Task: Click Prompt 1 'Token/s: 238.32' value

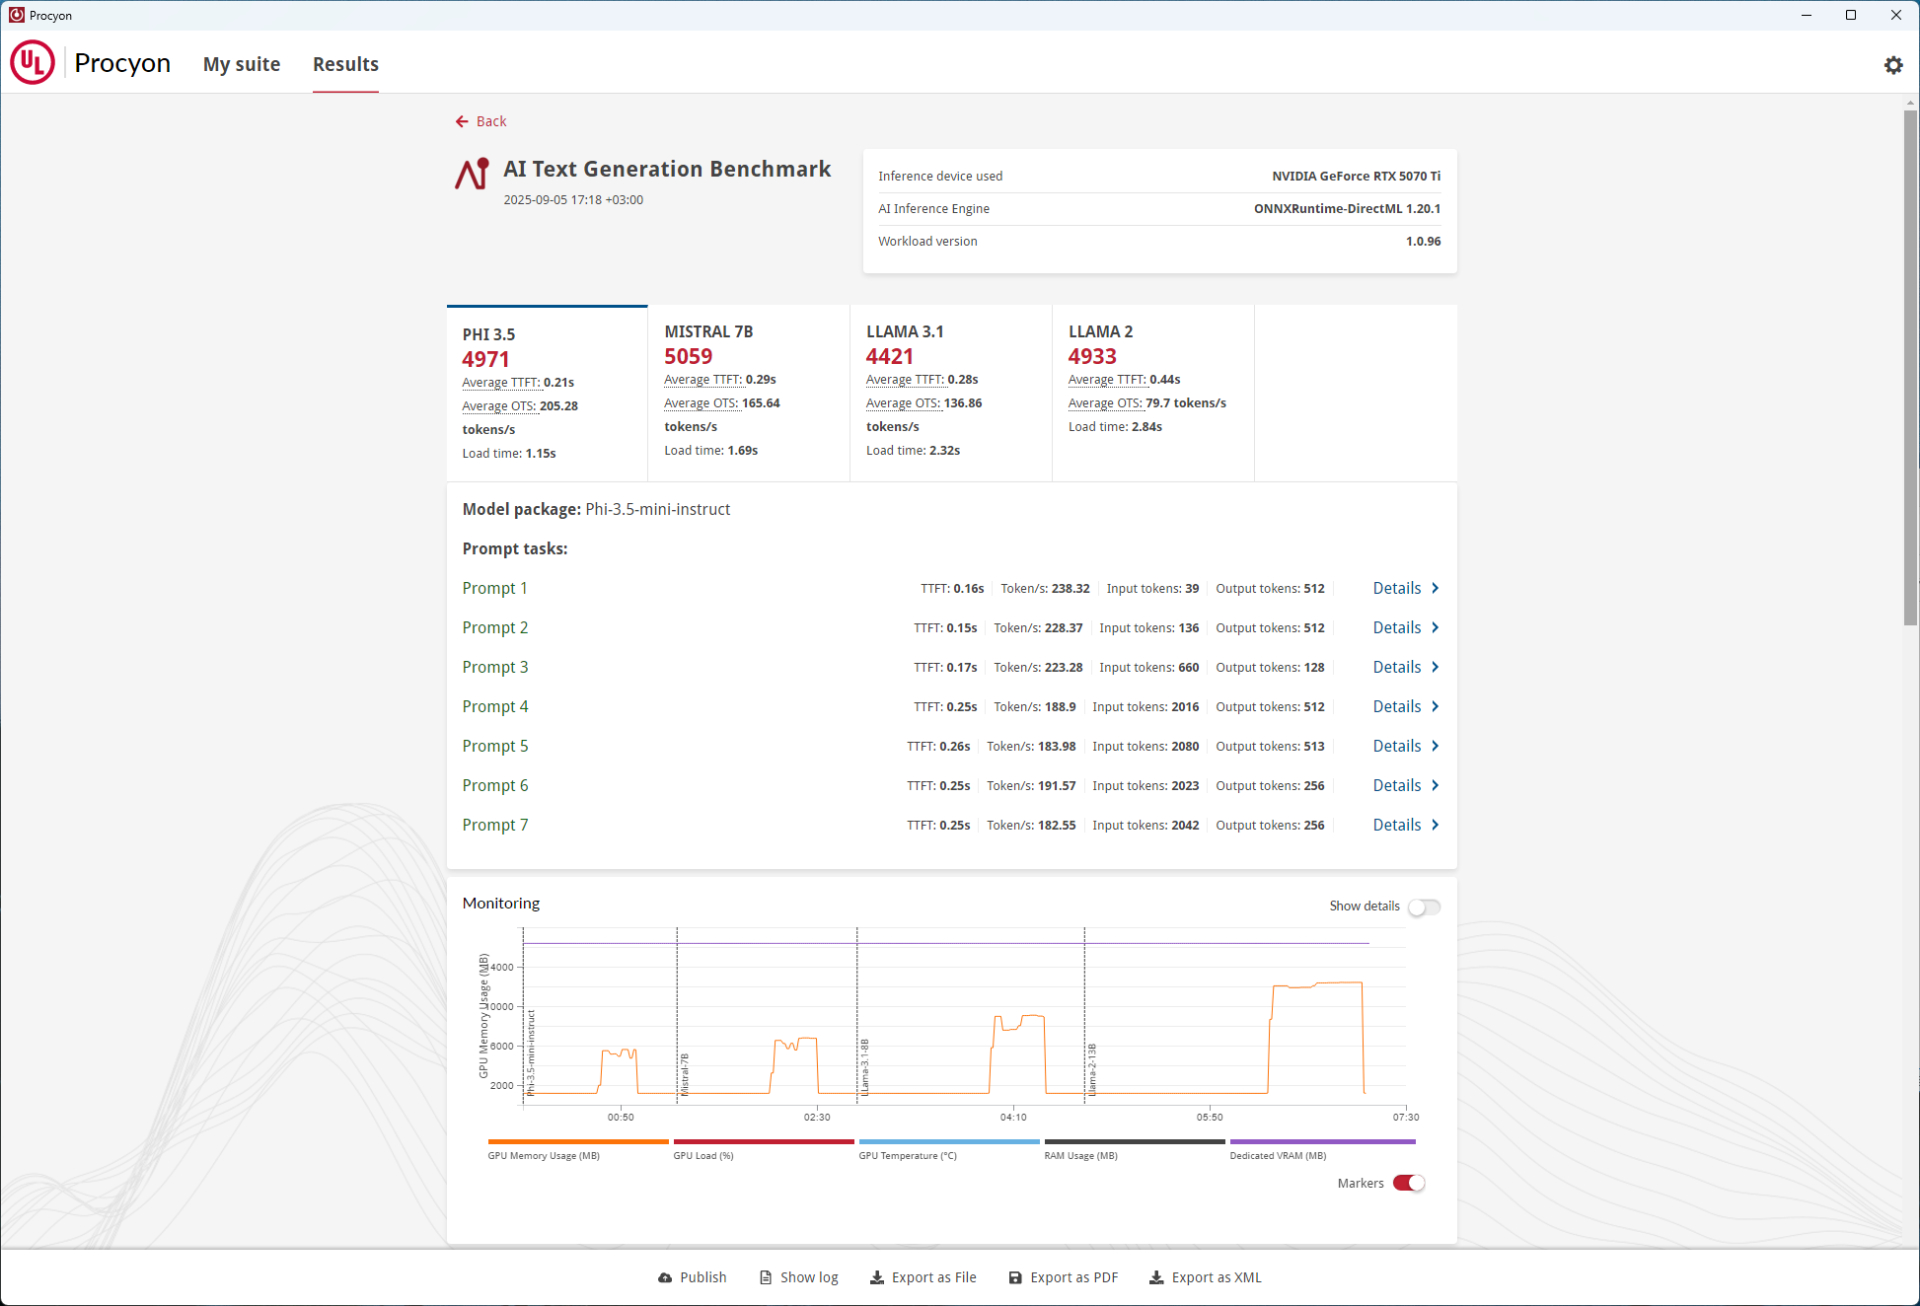Action: click(1045, 588)
